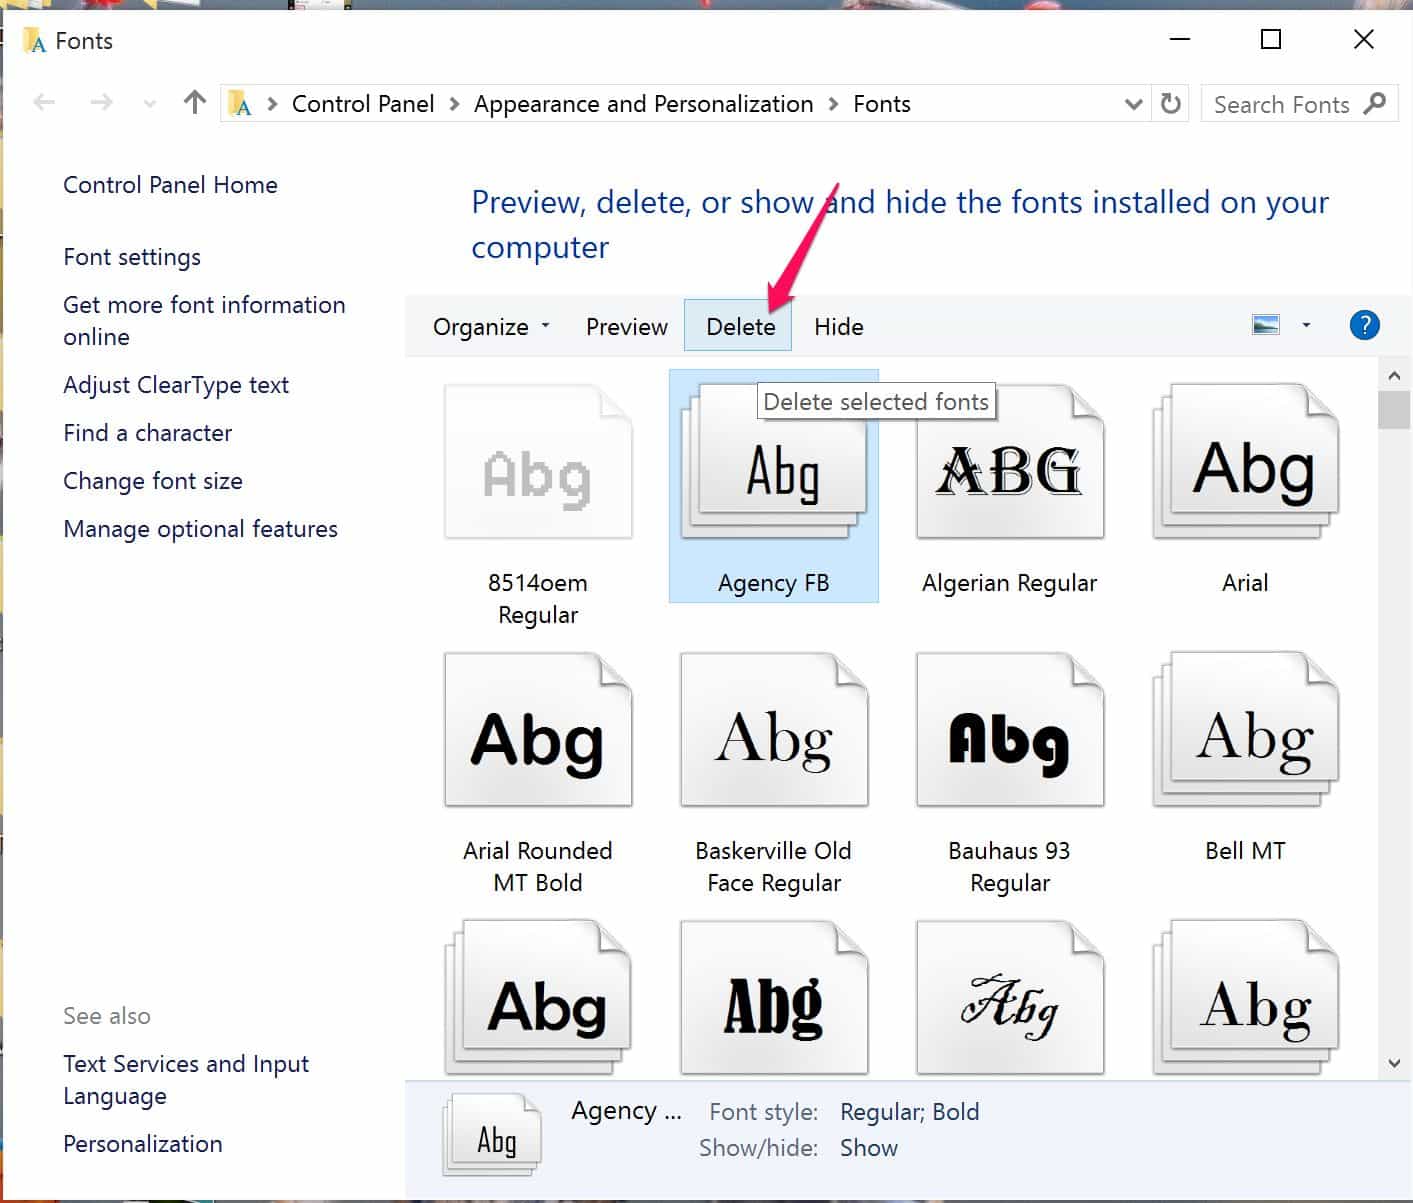The image size is (1413, 1203).
Task: Navigate to Appearance and Personalization breadcrumb
Action: pos(643,104)
